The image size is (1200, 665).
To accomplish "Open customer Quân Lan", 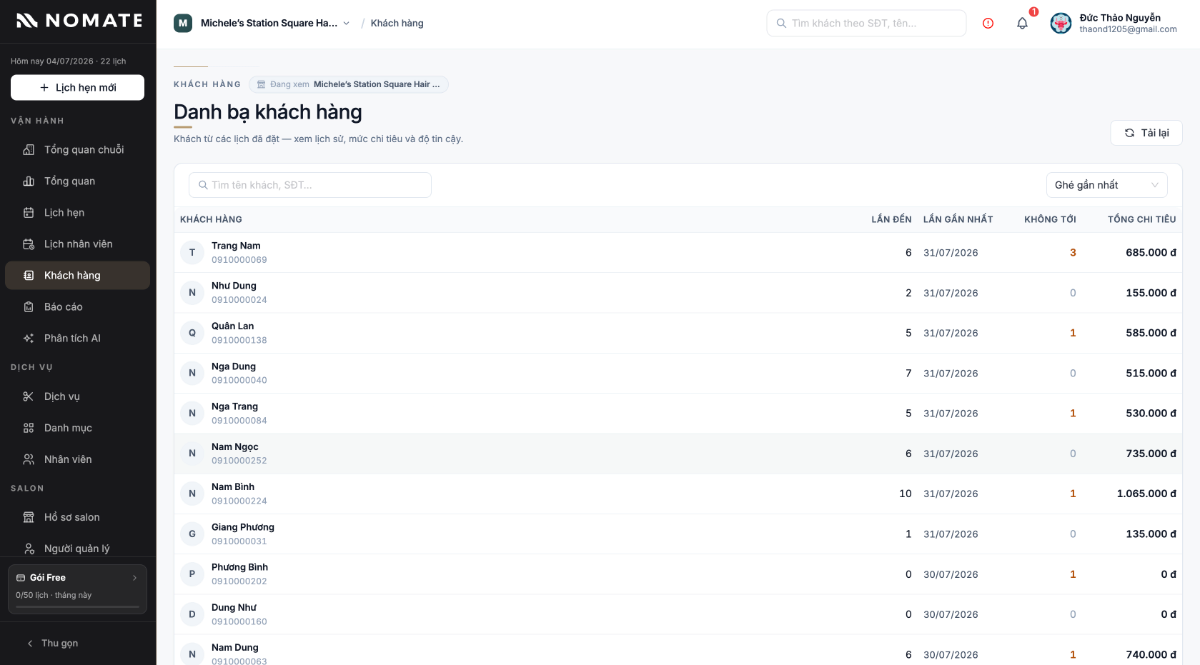I will pyautogui.click(x=678, y=333).
